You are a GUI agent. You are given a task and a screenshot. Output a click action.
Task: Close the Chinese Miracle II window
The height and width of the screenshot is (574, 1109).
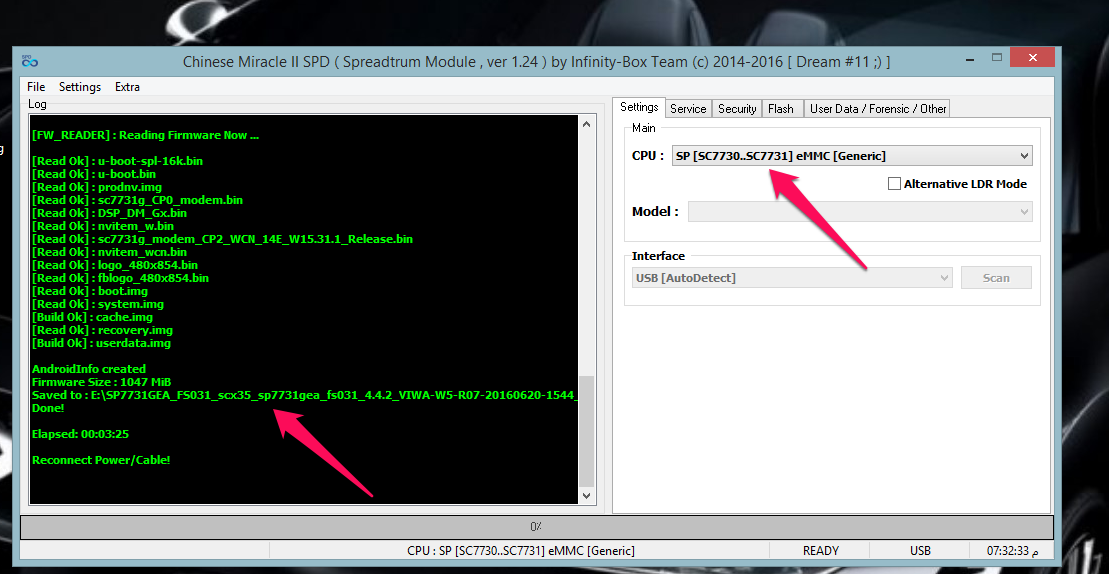[x=1033, y=57]
